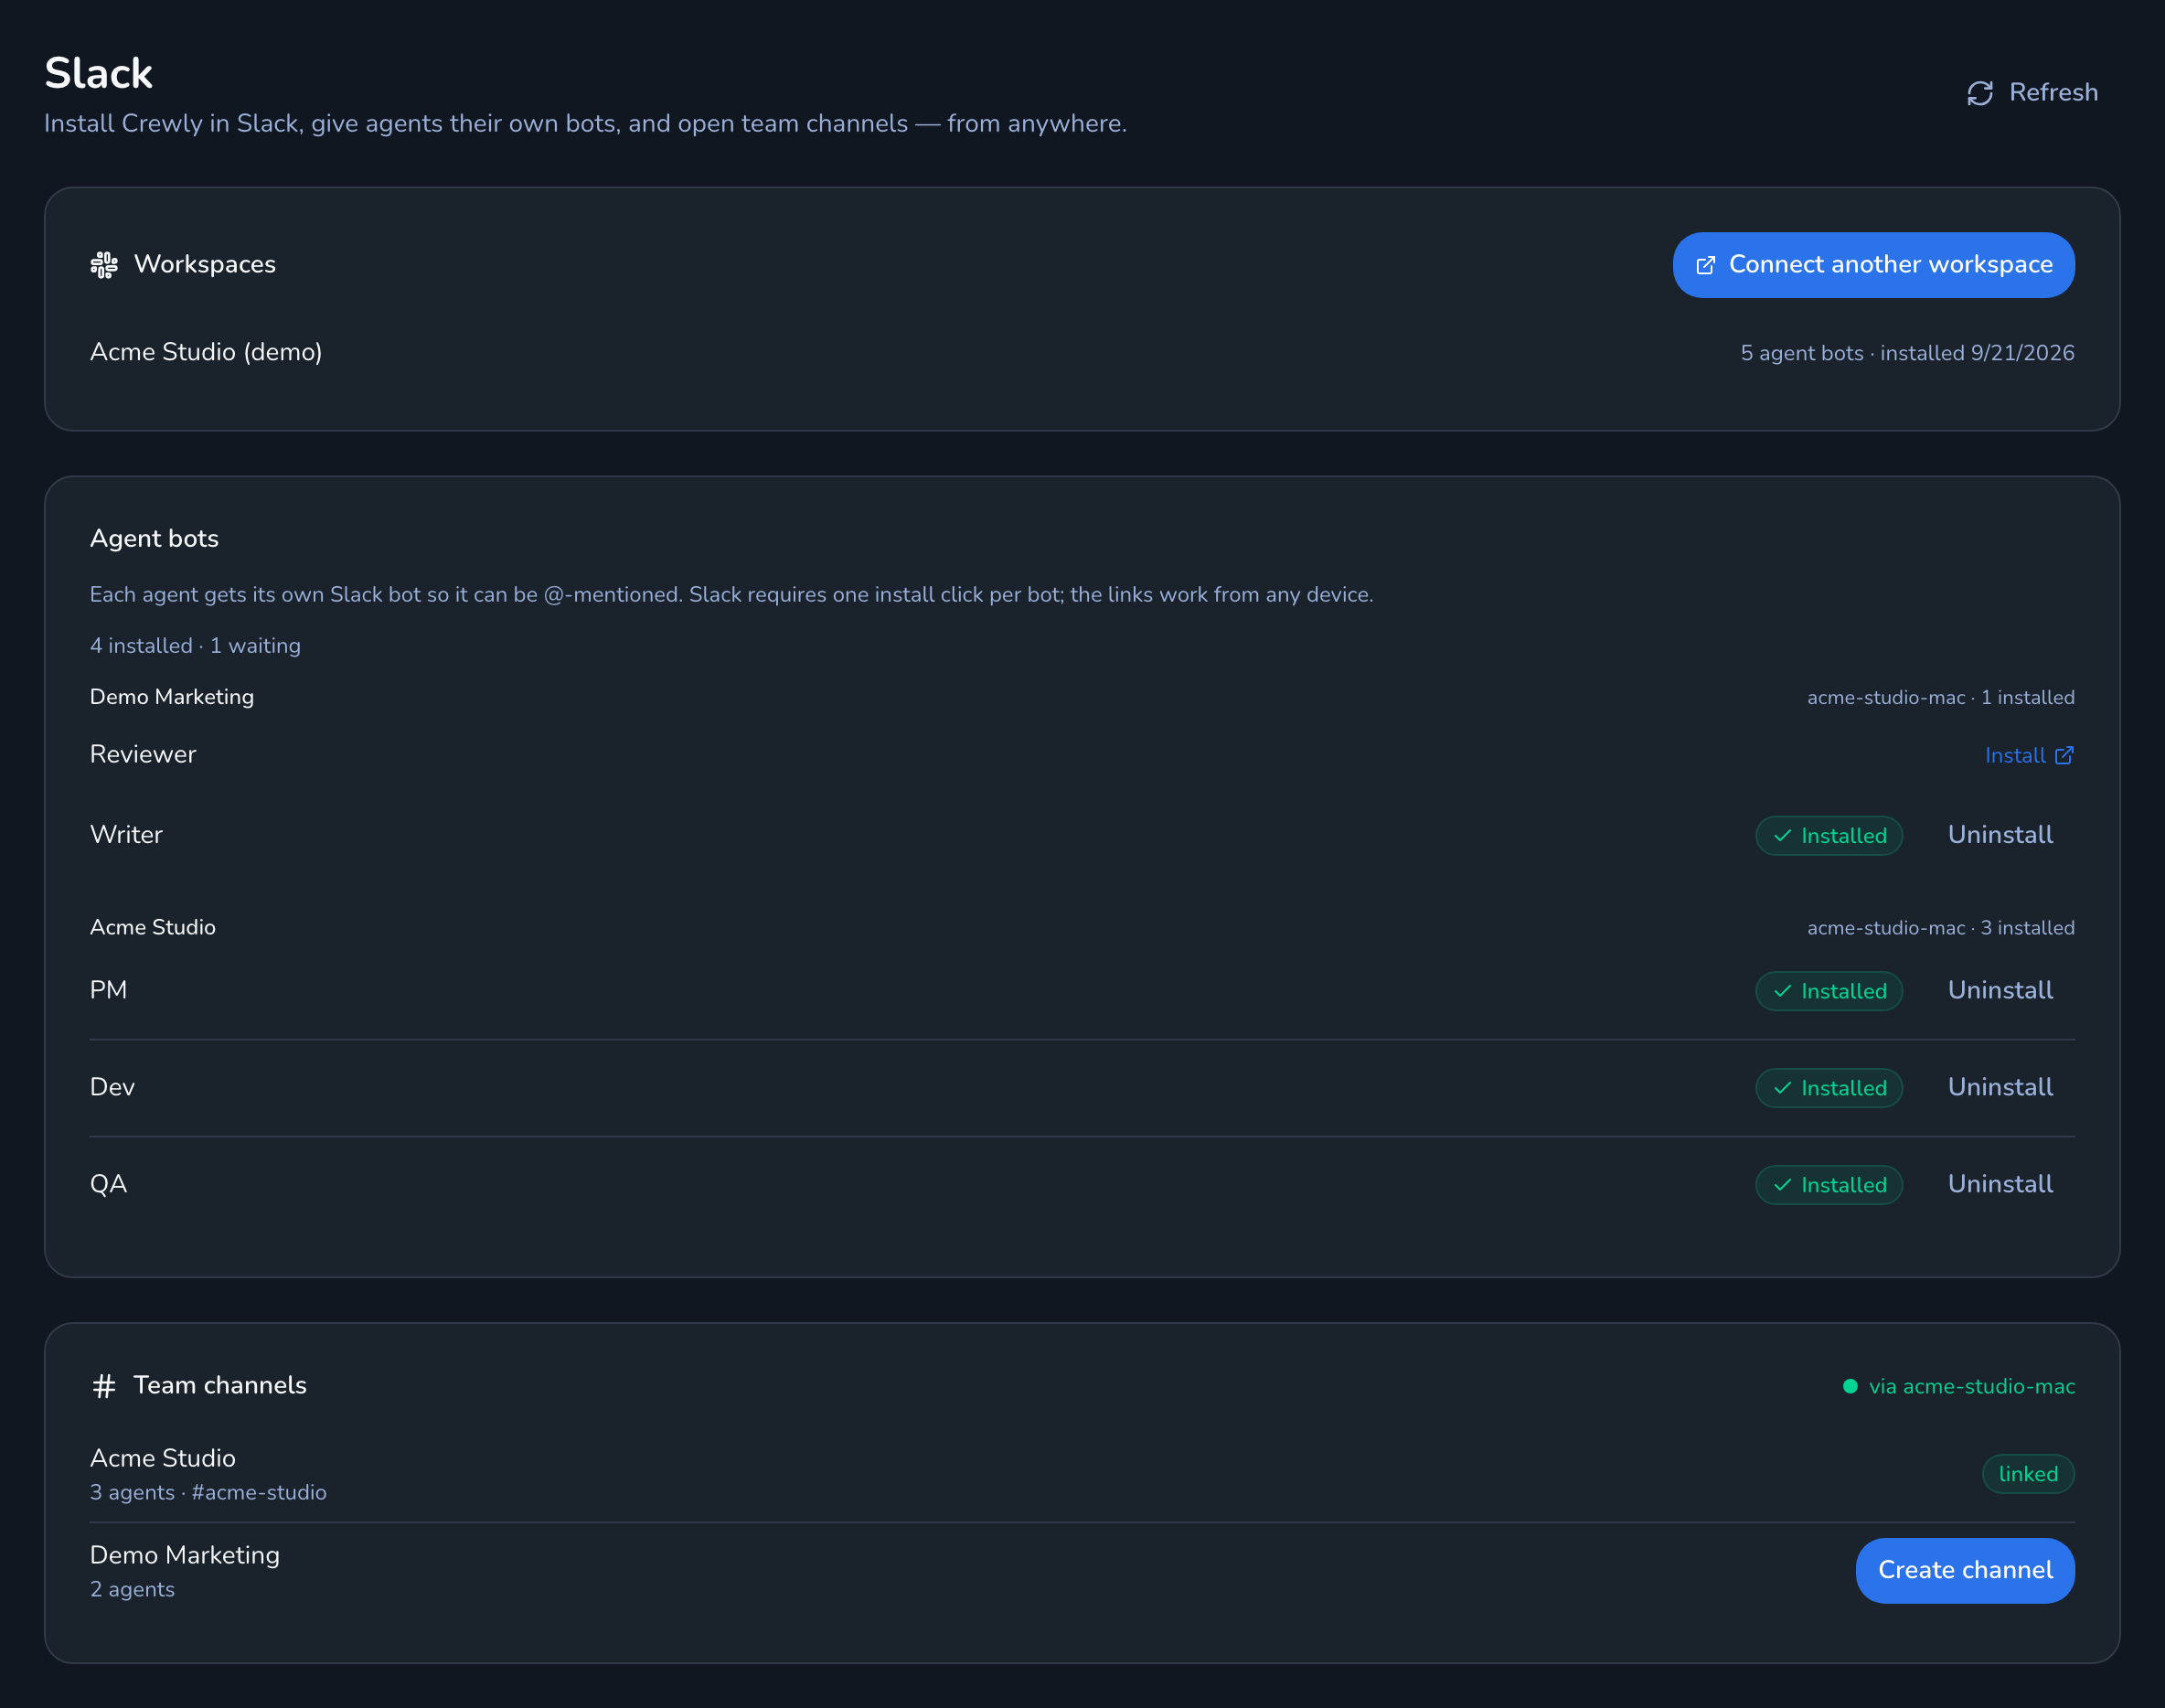The height and width of the screenshot is (1708, 2165).
Task: Select the Acme Studio (demo) workspace row
Action: (1082, 352)
